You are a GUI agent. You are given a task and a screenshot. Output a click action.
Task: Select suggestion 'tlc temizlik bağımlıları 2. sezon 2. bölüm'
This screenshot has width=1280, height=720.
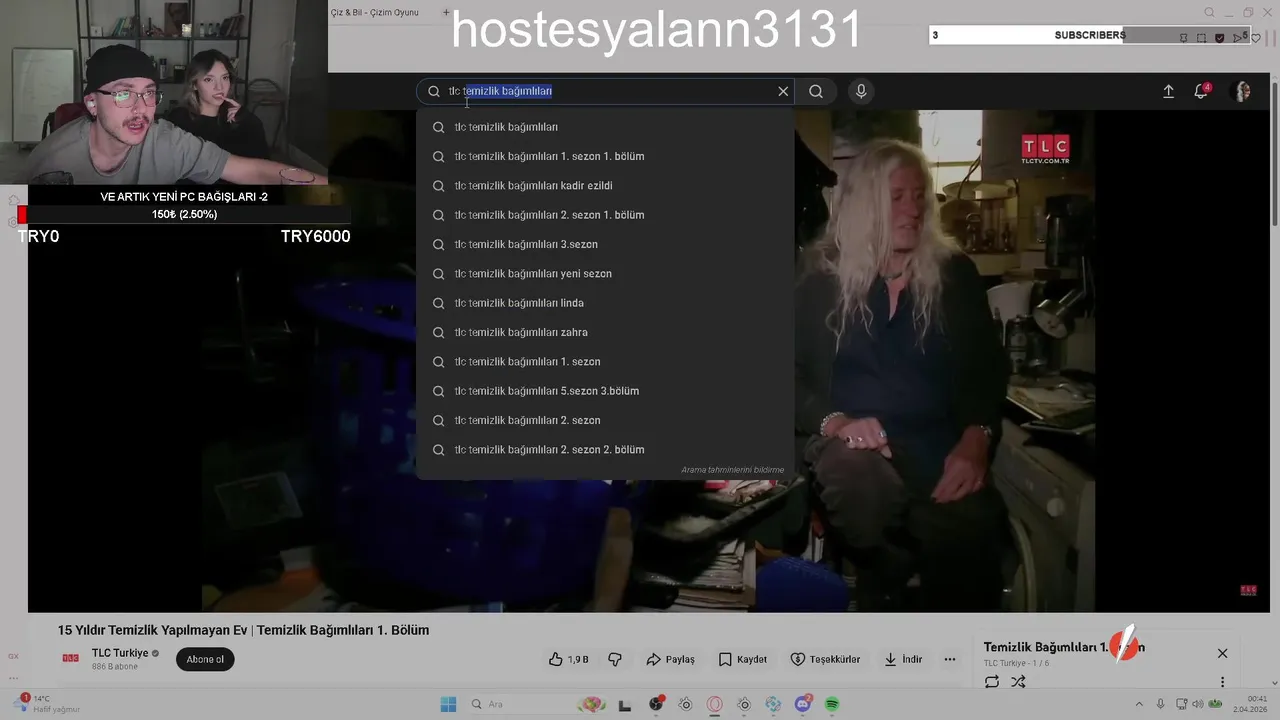pyautogui.click(x=605, y=449)
